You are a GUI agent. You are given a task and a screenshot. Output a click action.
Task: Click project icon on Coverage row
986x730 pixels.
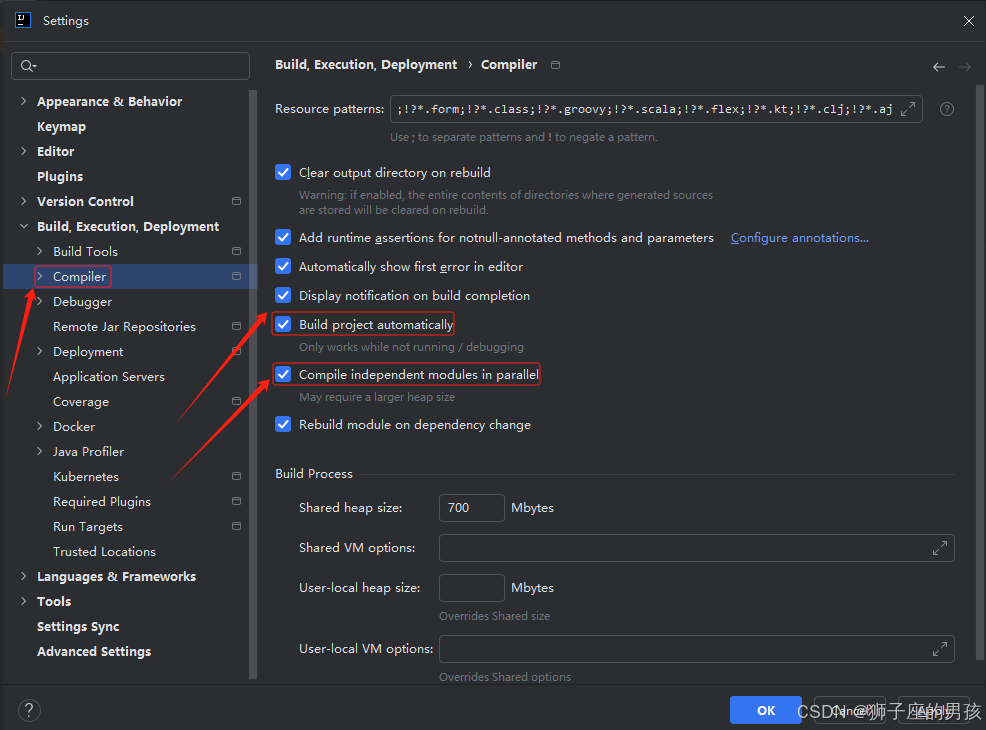pos(236,401)
